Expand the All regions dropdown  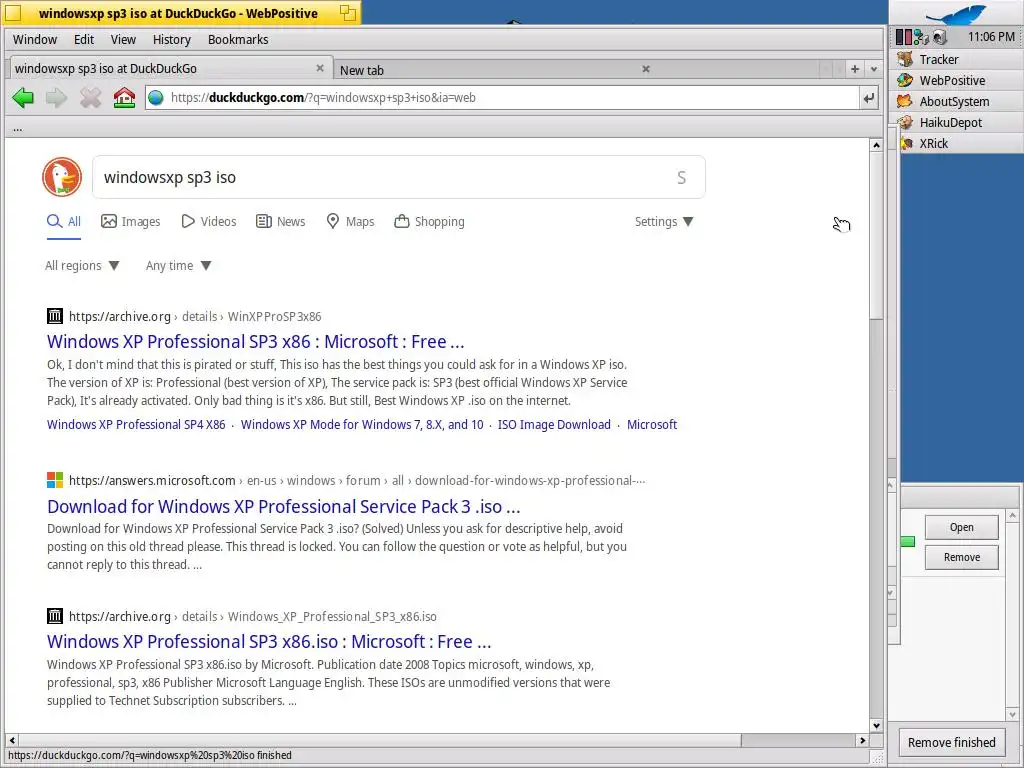click(x=82, y=265)
